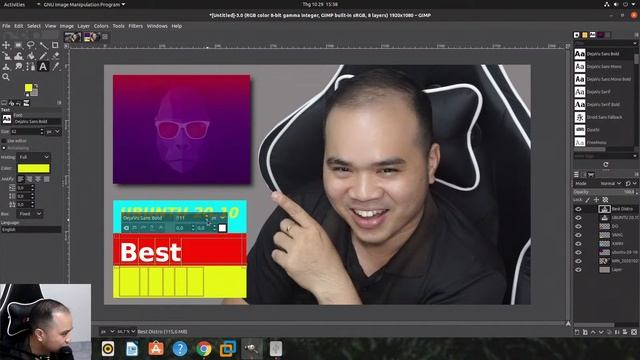Lower the layer with down-arrow icon
Image resolution: width=640 pixels, height=360 pixels.
(601, 332)
